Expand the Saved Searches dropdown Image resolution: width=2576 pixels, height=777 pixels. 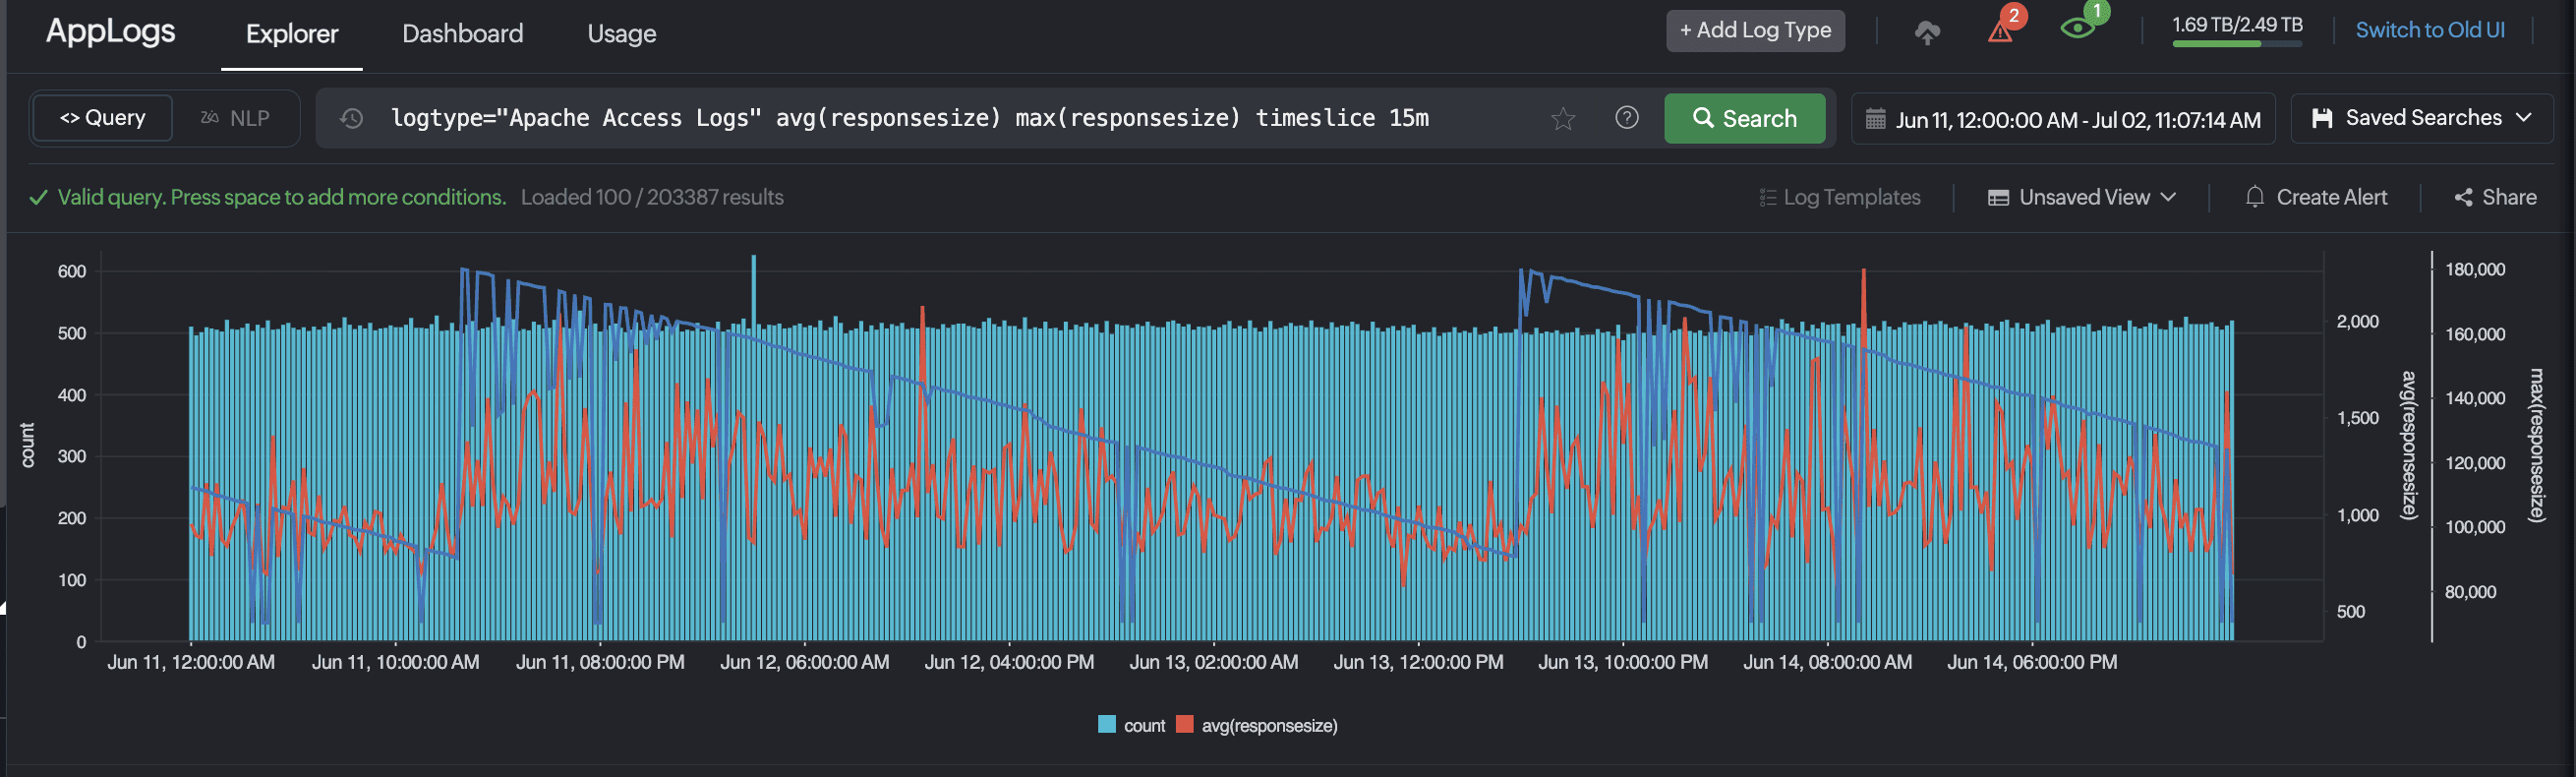[2524, 117]
